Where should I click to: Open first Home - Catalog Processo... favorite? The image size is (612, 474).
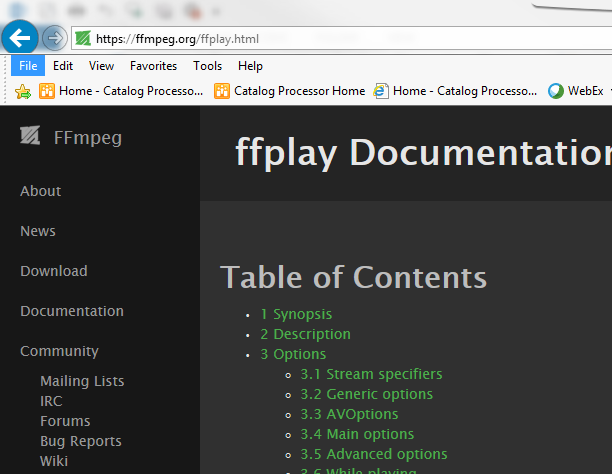click(x=121, y=91)
